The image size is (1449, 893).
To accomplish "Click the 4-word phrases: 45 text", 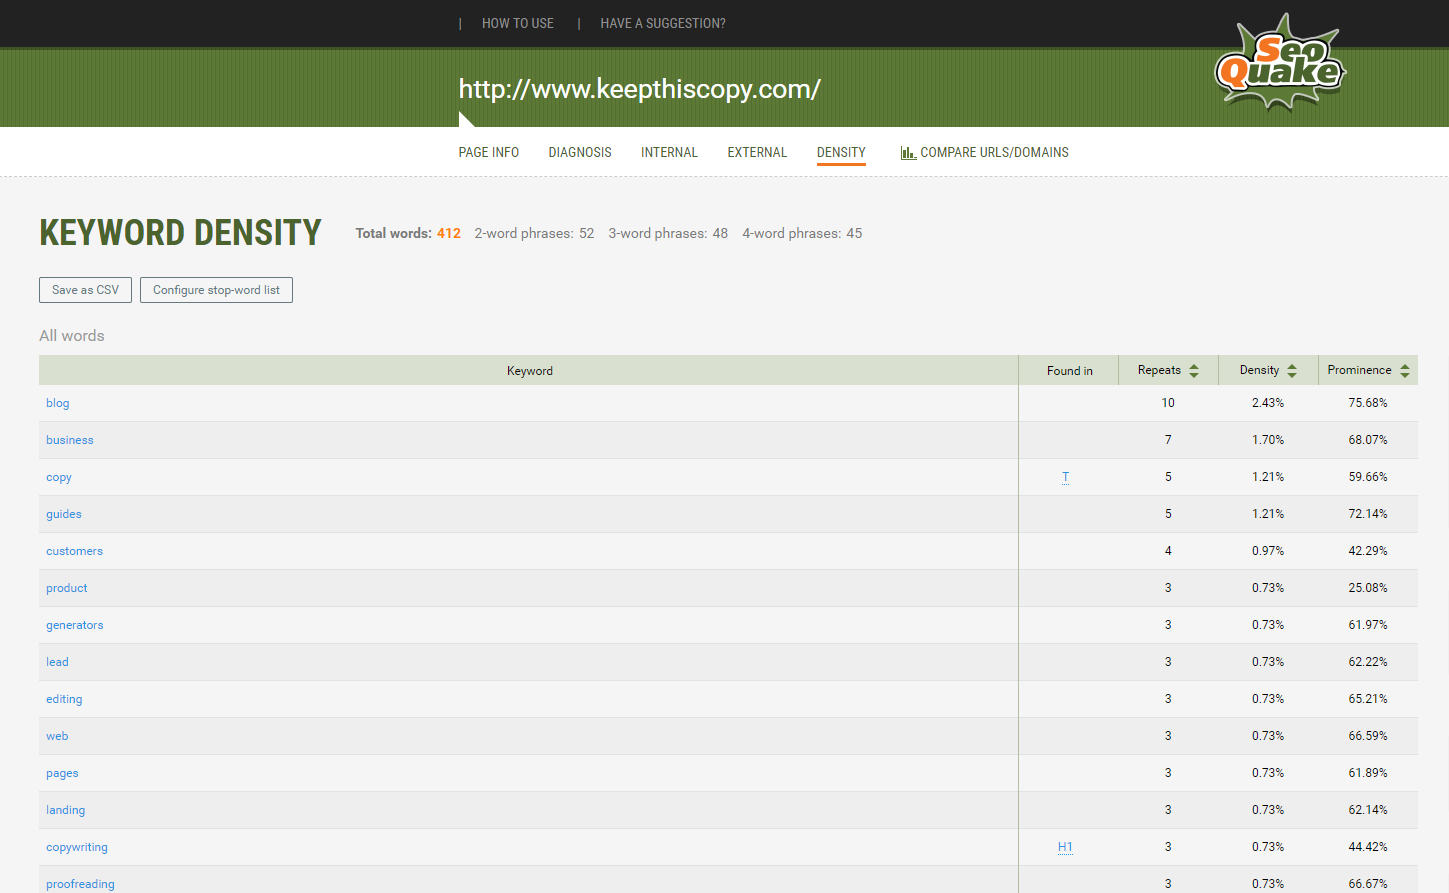I will pos(802,233).
